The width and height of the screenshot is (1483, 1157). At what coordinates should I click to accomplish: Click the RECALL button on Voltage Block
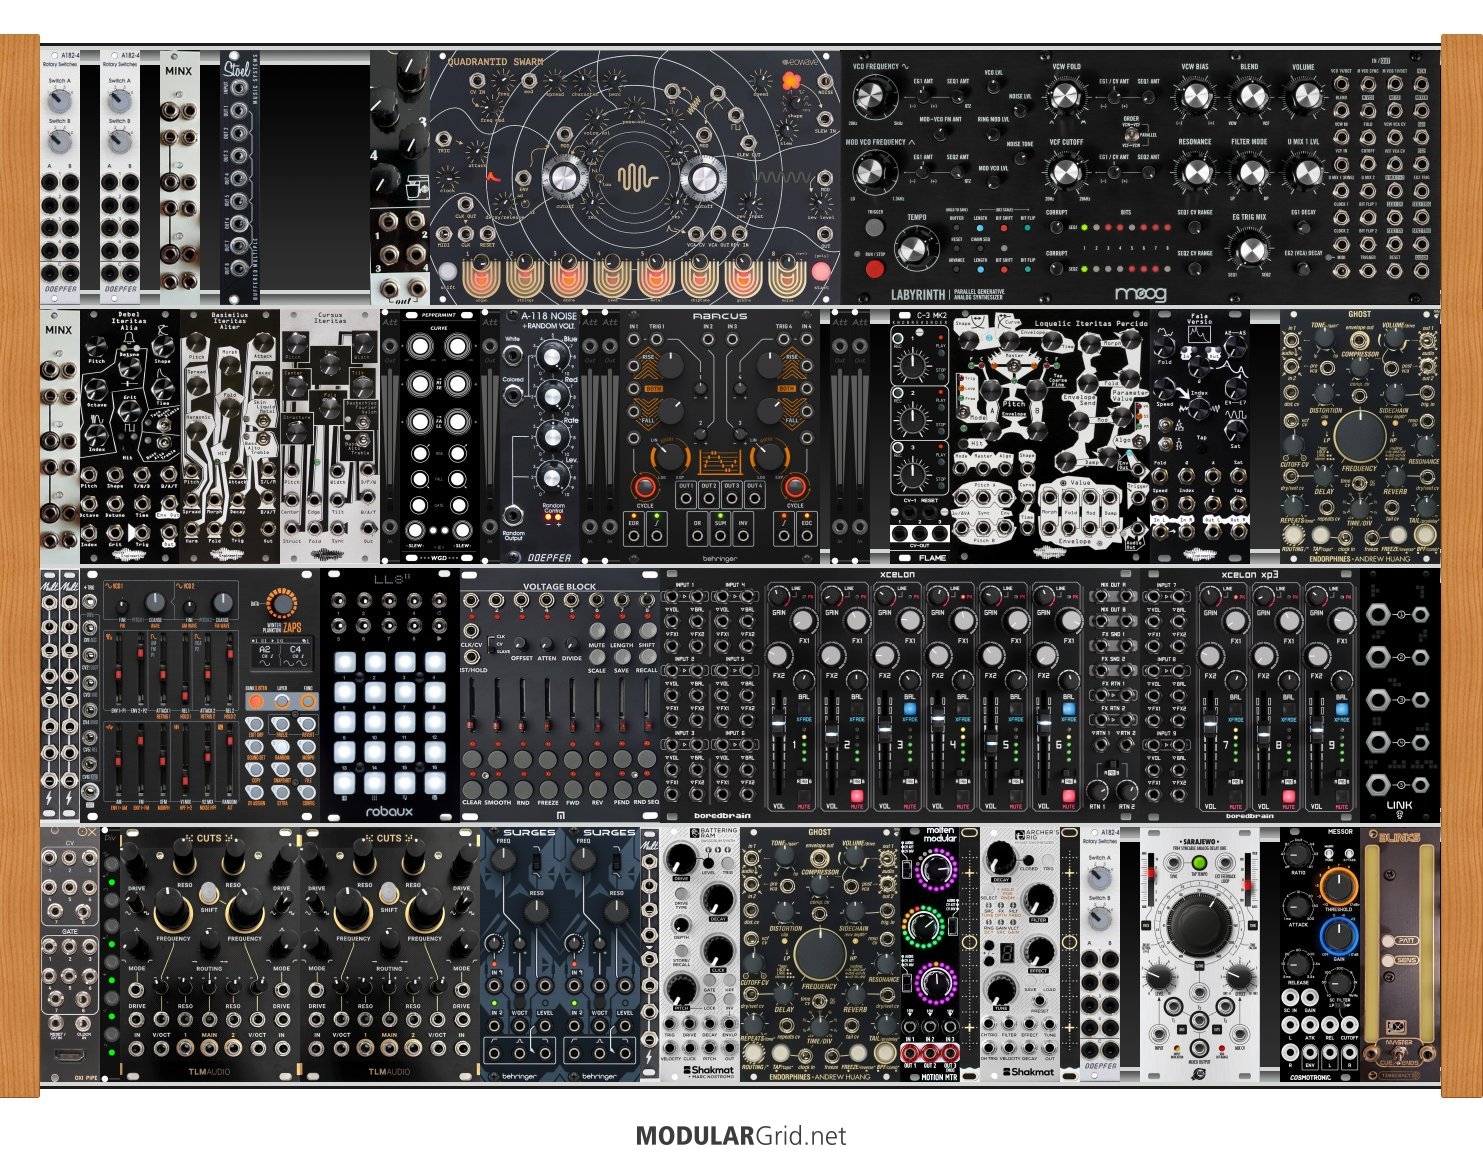pos(647,658)
